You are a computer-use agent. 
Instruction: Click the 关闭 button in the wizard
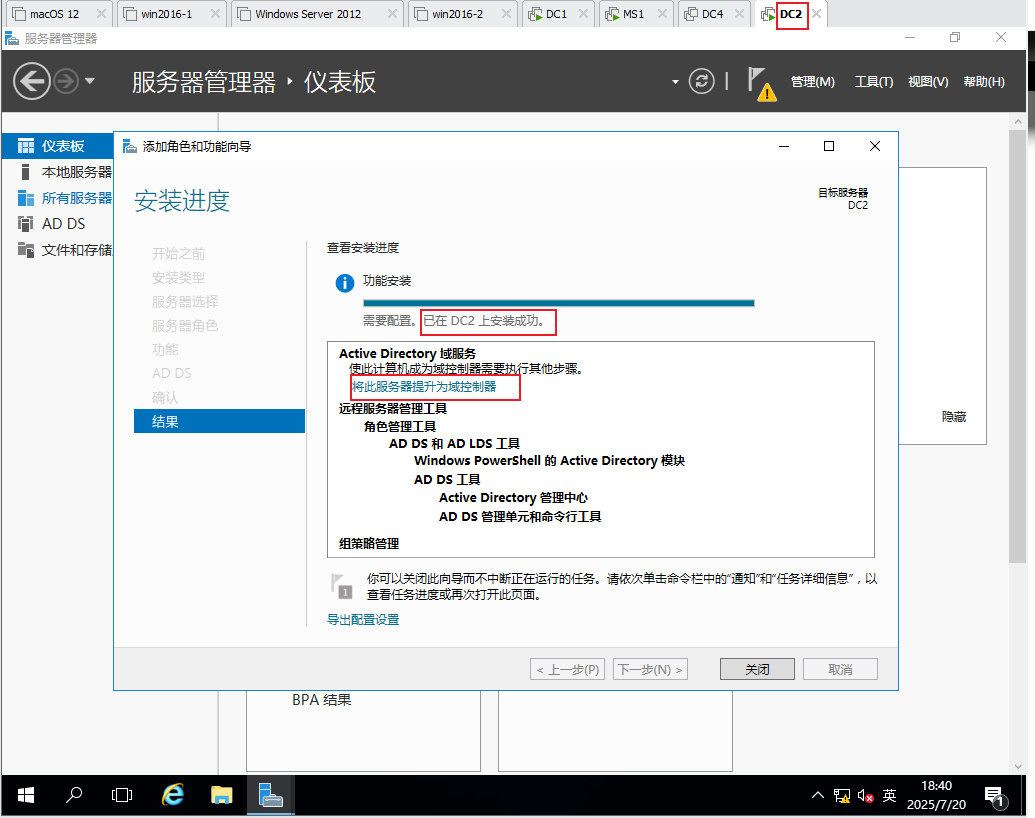(x=757, y=669)
